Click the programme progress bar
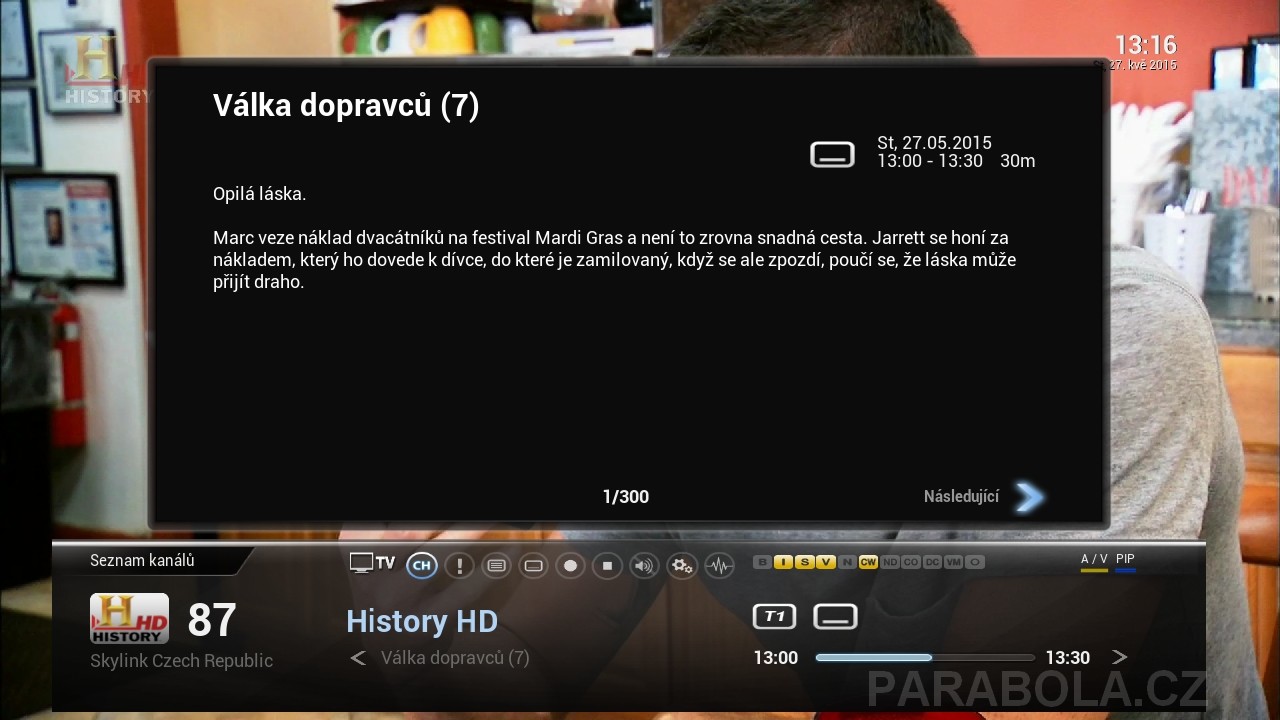The image size is (1280, 720). pos(924,658)
